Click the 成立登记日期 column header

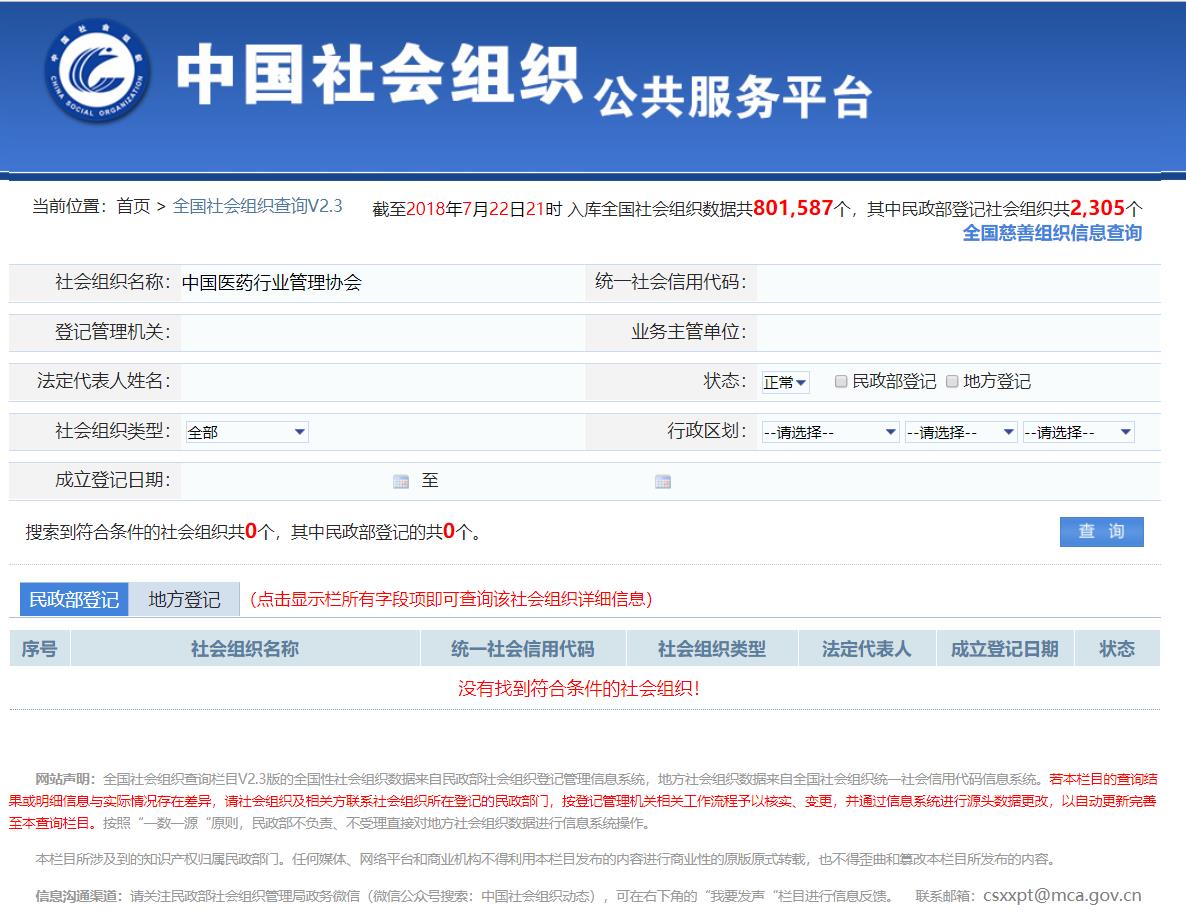coord(1004,648)
